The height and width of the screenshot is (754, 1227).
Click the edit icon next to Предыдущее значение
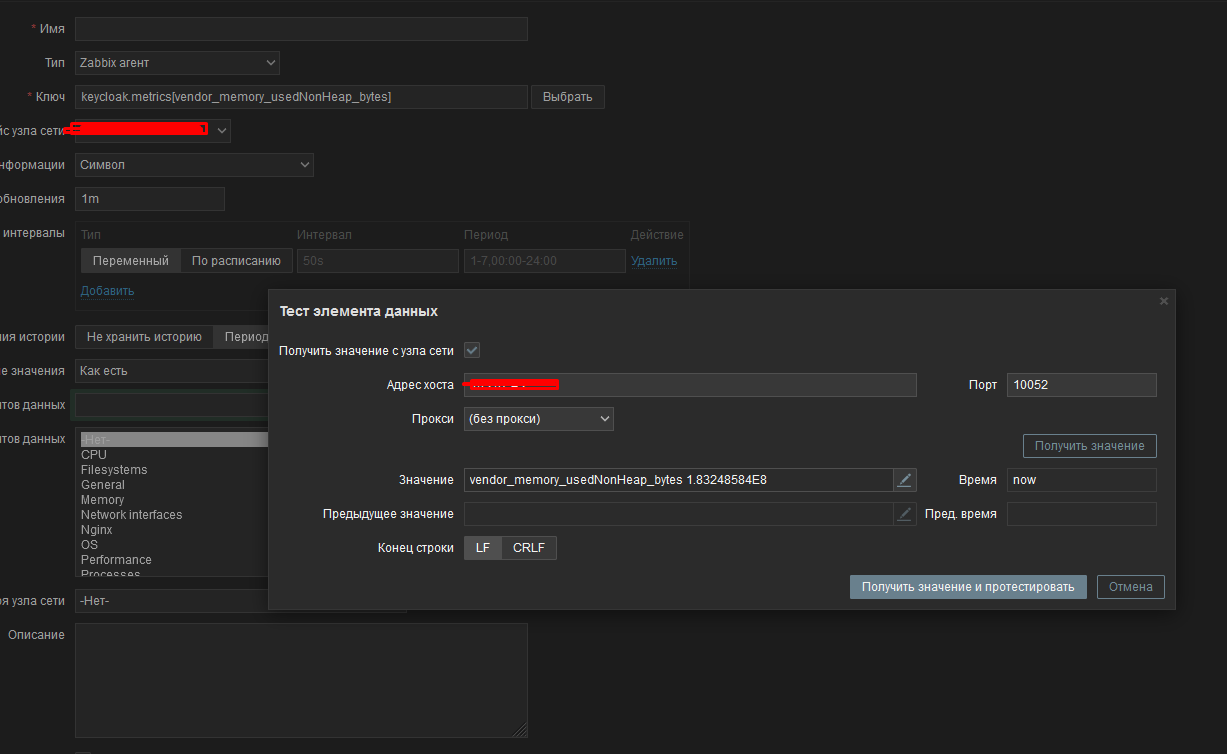[904, 513]
